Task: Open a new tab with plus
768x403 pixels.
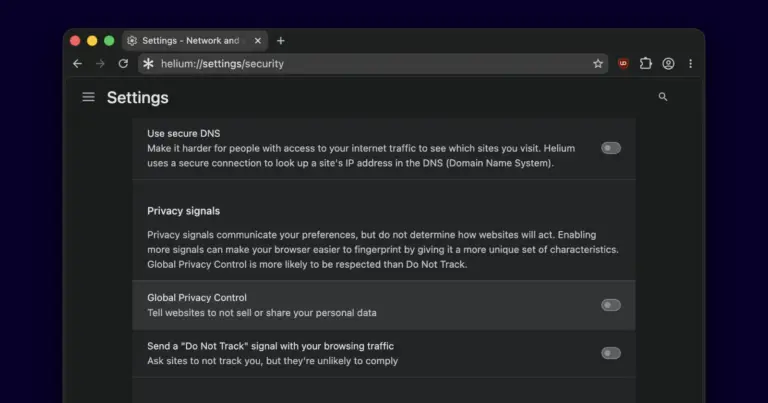Action: coord(281,41)
